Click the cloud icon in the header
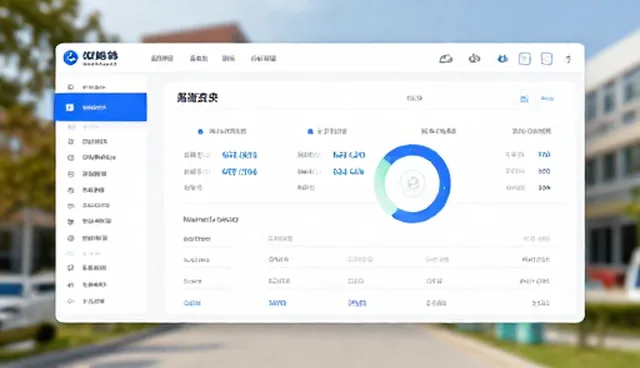This screenshot has width=640, height=368. (x=446, y=59)
